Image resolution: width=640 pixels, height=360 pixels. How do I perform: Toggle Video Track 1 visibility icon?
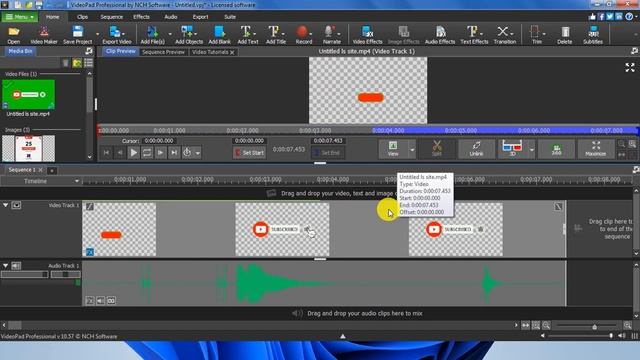coord(16,205)
